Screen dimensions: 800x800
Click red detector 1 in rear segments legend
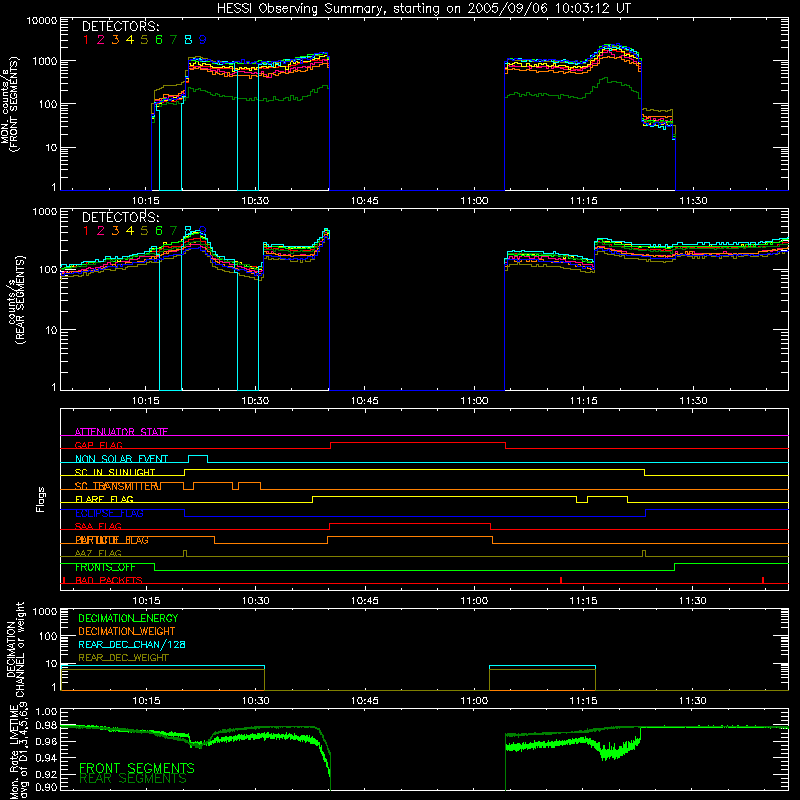tap(86, 231)
